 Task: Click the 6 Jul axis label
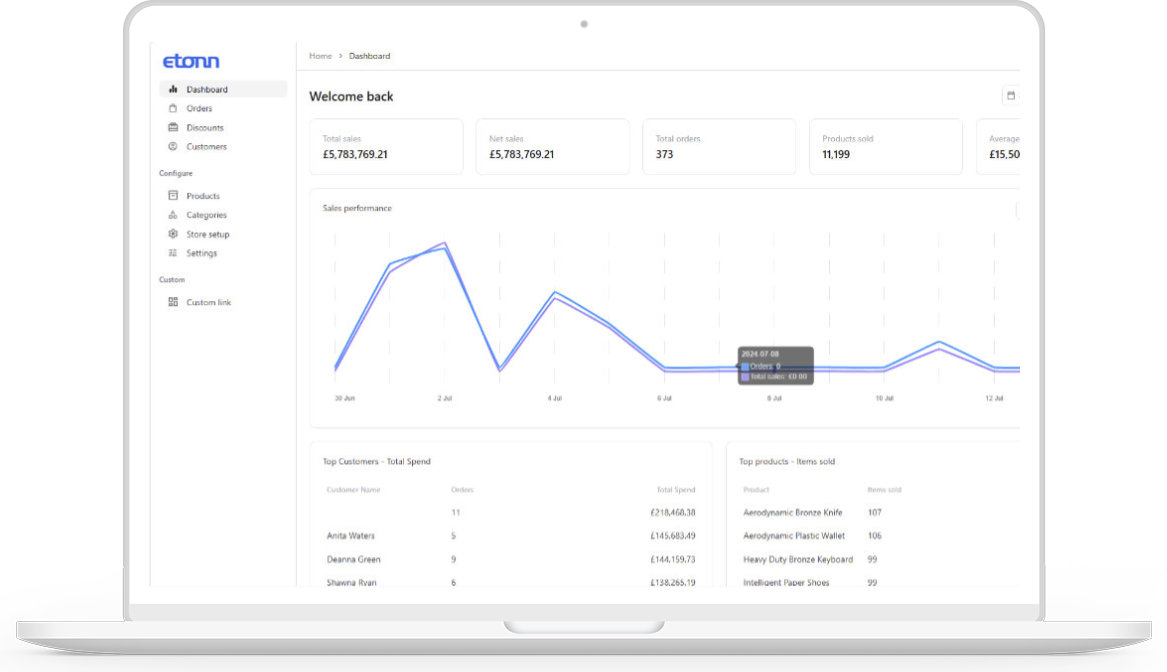(x=665, y=399)
